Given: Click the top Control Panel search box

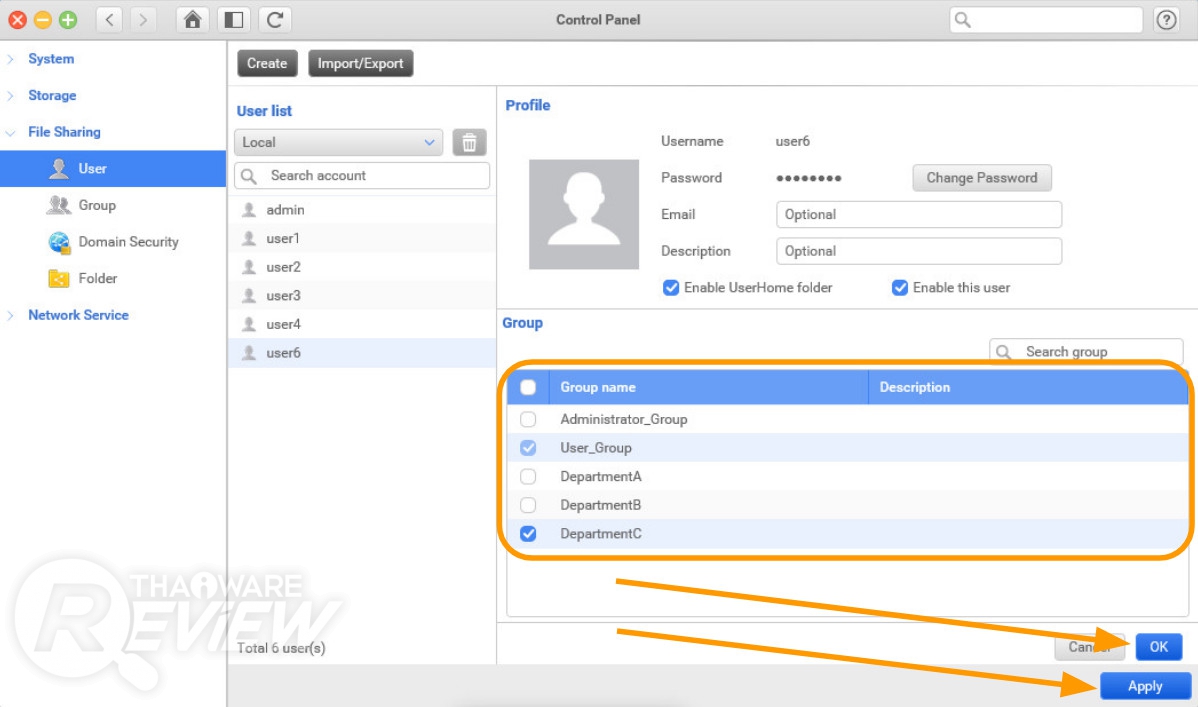Looking at the screenshot, I should click(x=1045, y=20).
